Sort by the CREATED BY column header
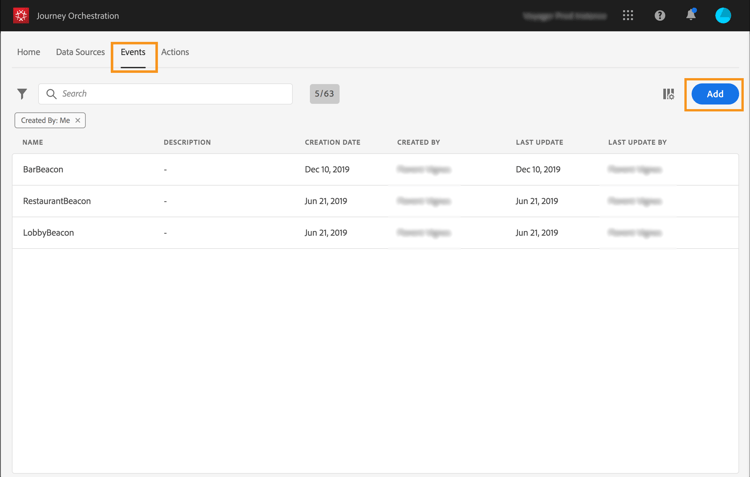 point(419,142)
